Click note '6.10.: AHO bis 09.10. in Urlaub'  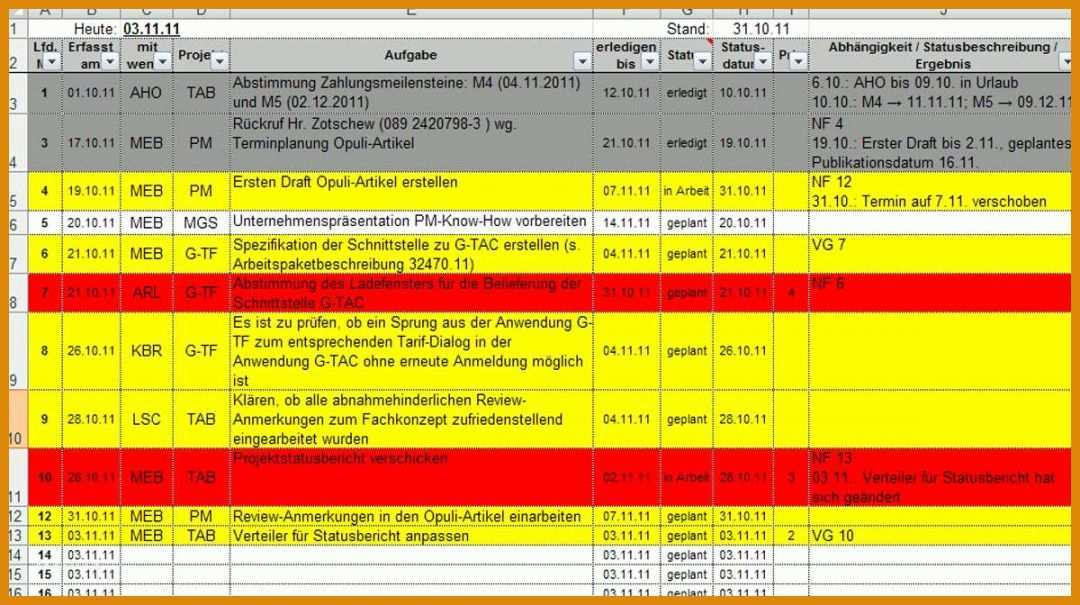coord(914,83)
